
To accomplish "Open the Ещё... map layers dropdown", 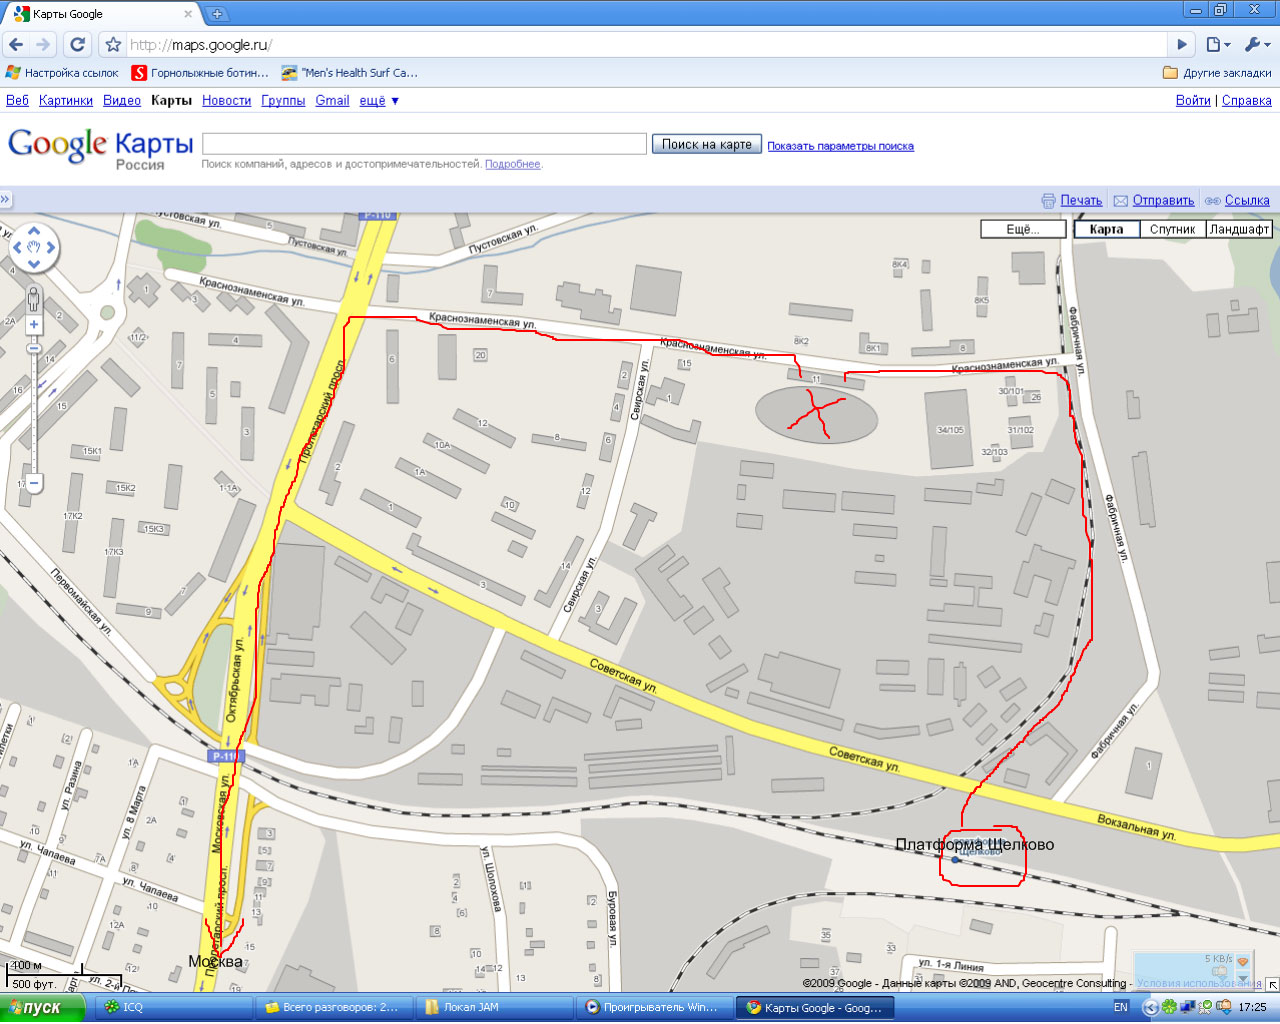I will click(x=1023, y=229).
